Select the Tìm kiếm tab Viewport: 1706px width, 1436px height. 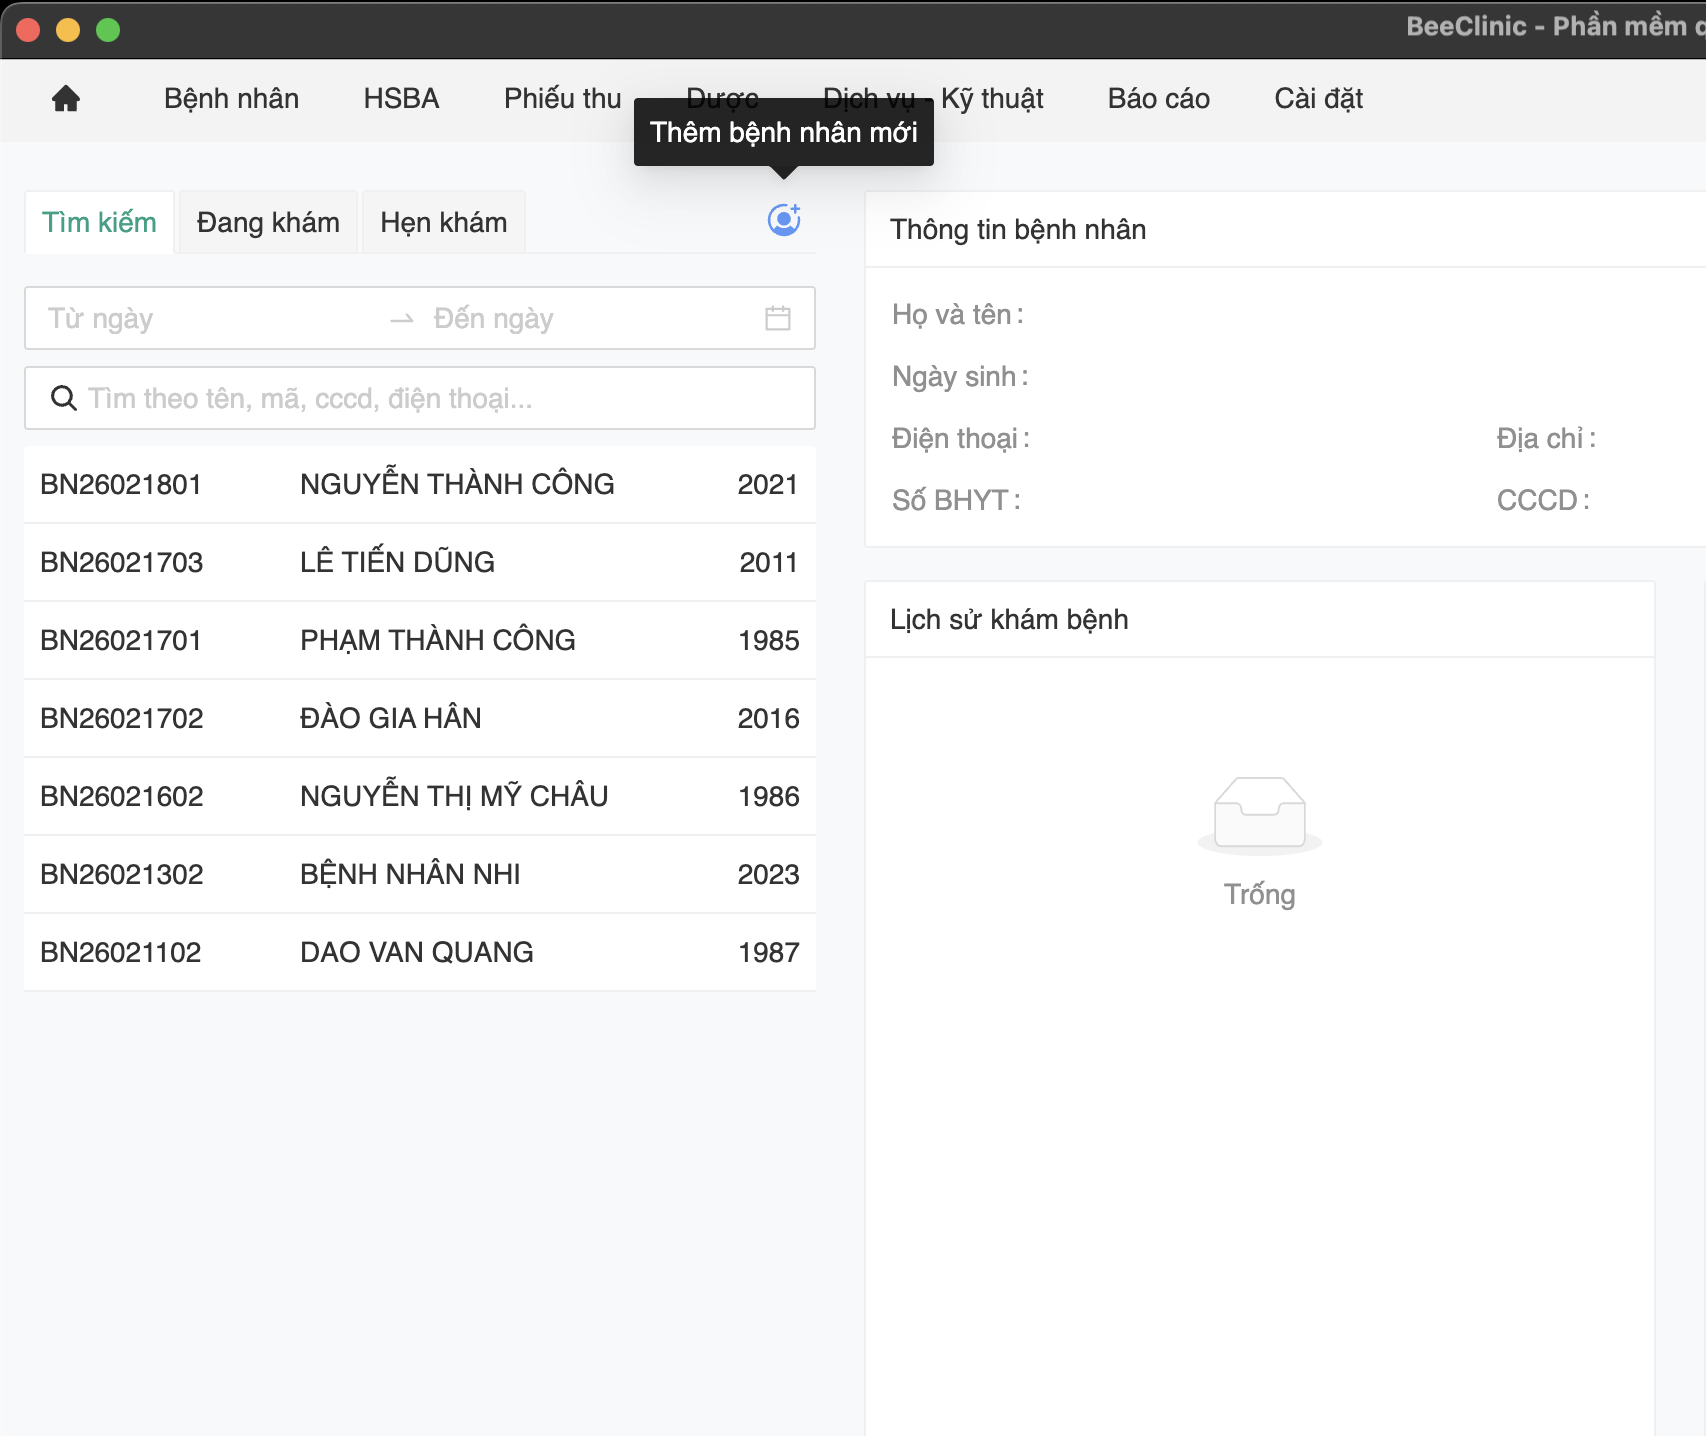pyautogui.click(x=99, y=222)
